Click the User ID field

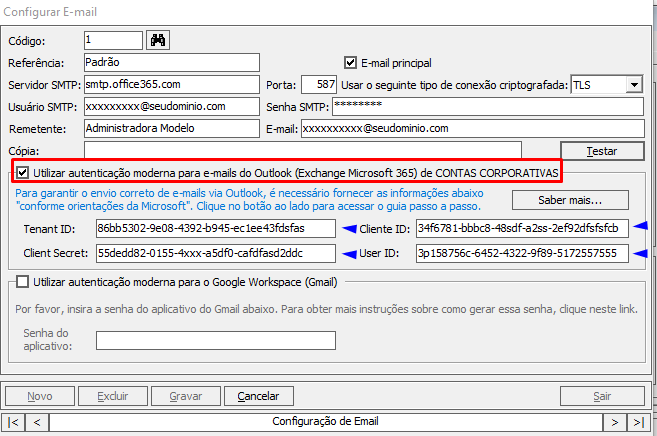pos(522,253)
